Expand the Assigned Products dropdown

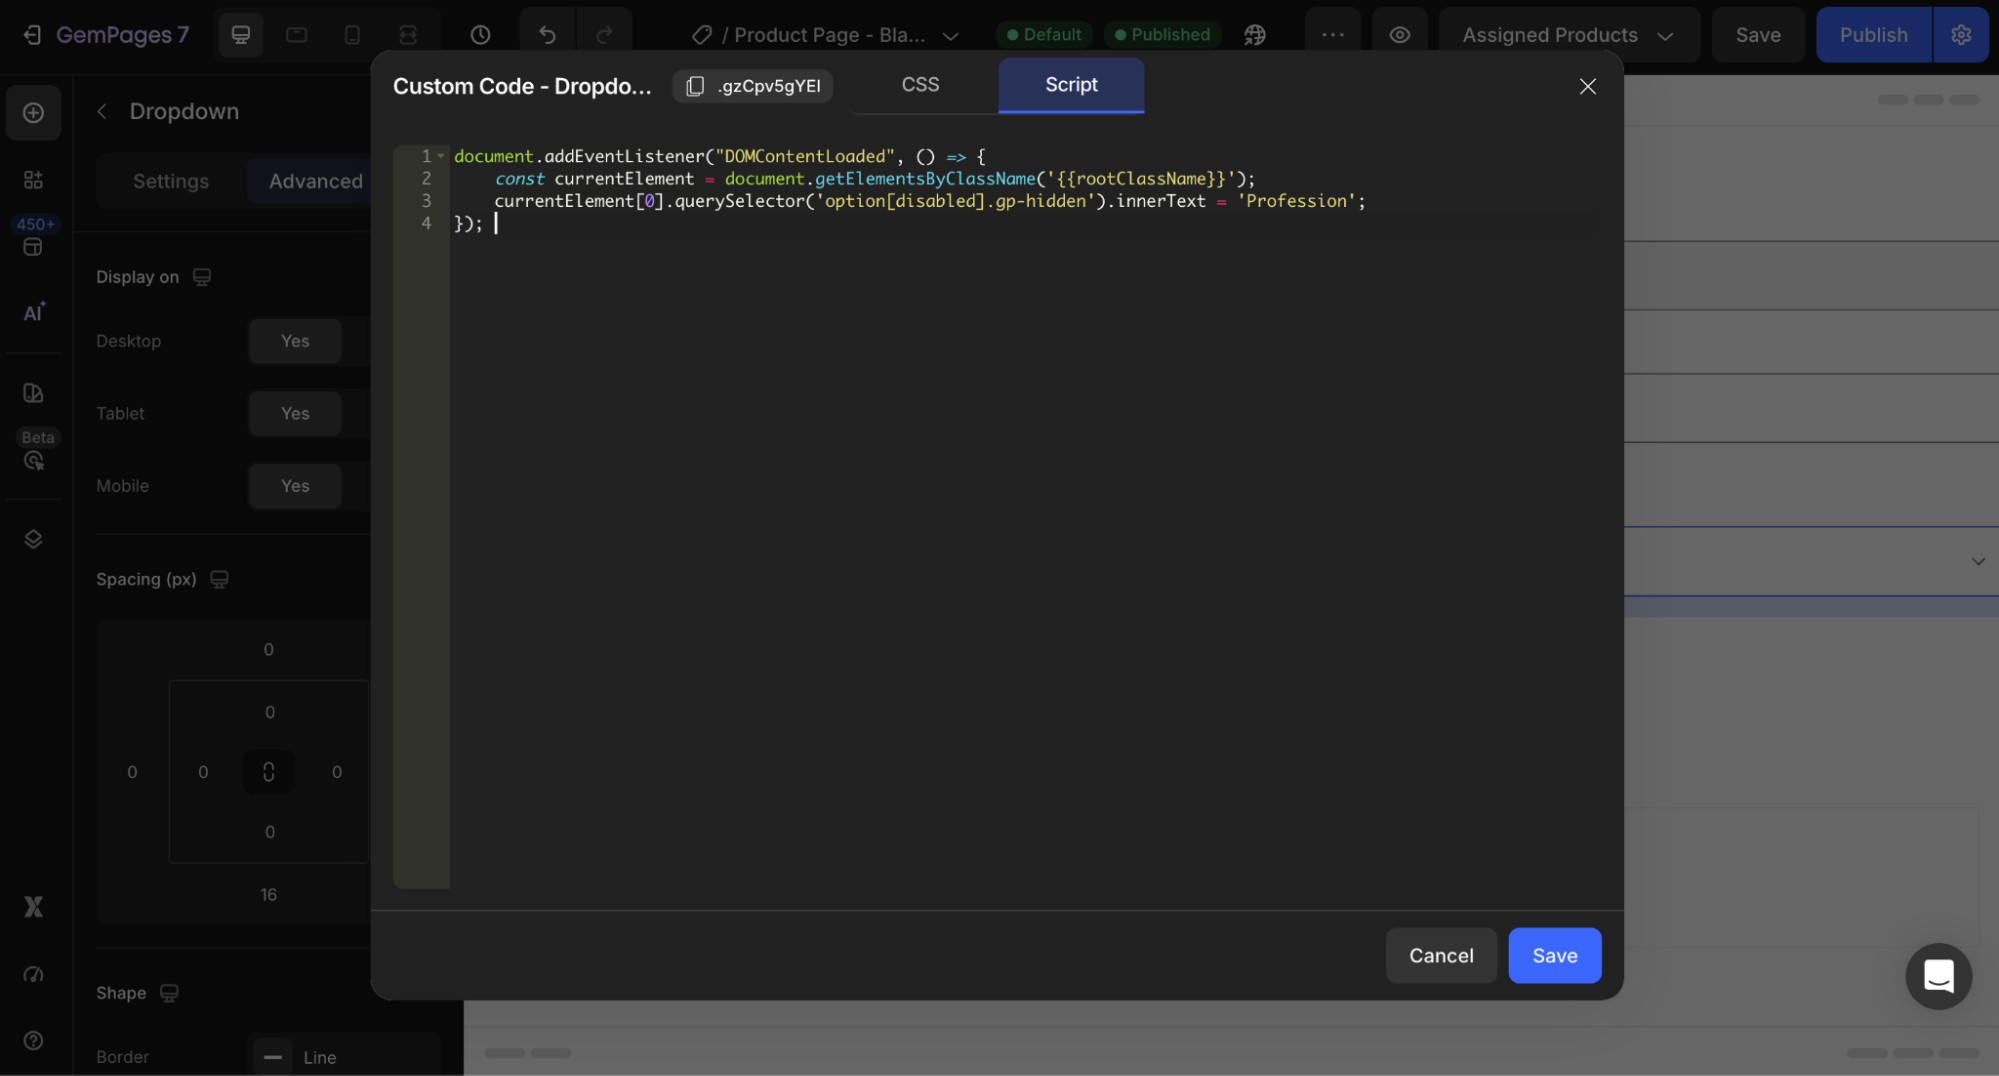(1568, 35)
